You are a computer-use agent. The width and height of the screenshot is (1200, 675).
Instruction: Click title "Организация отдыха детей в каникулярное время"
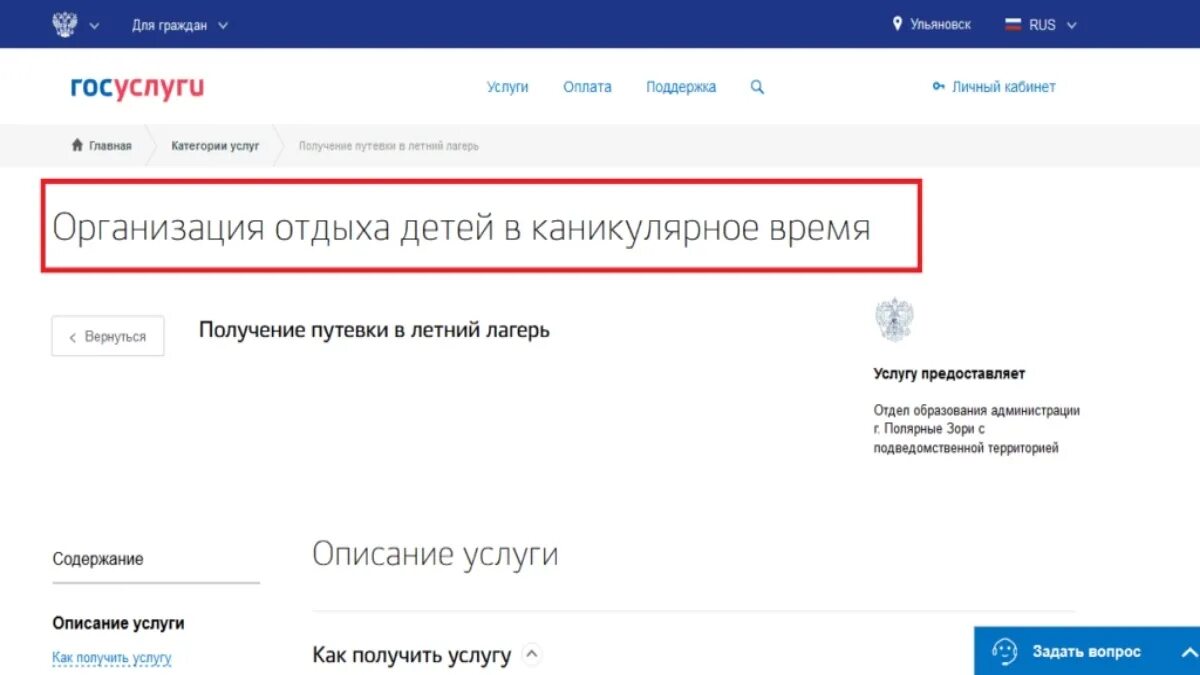pyautogui.click(x=461, y=228)
